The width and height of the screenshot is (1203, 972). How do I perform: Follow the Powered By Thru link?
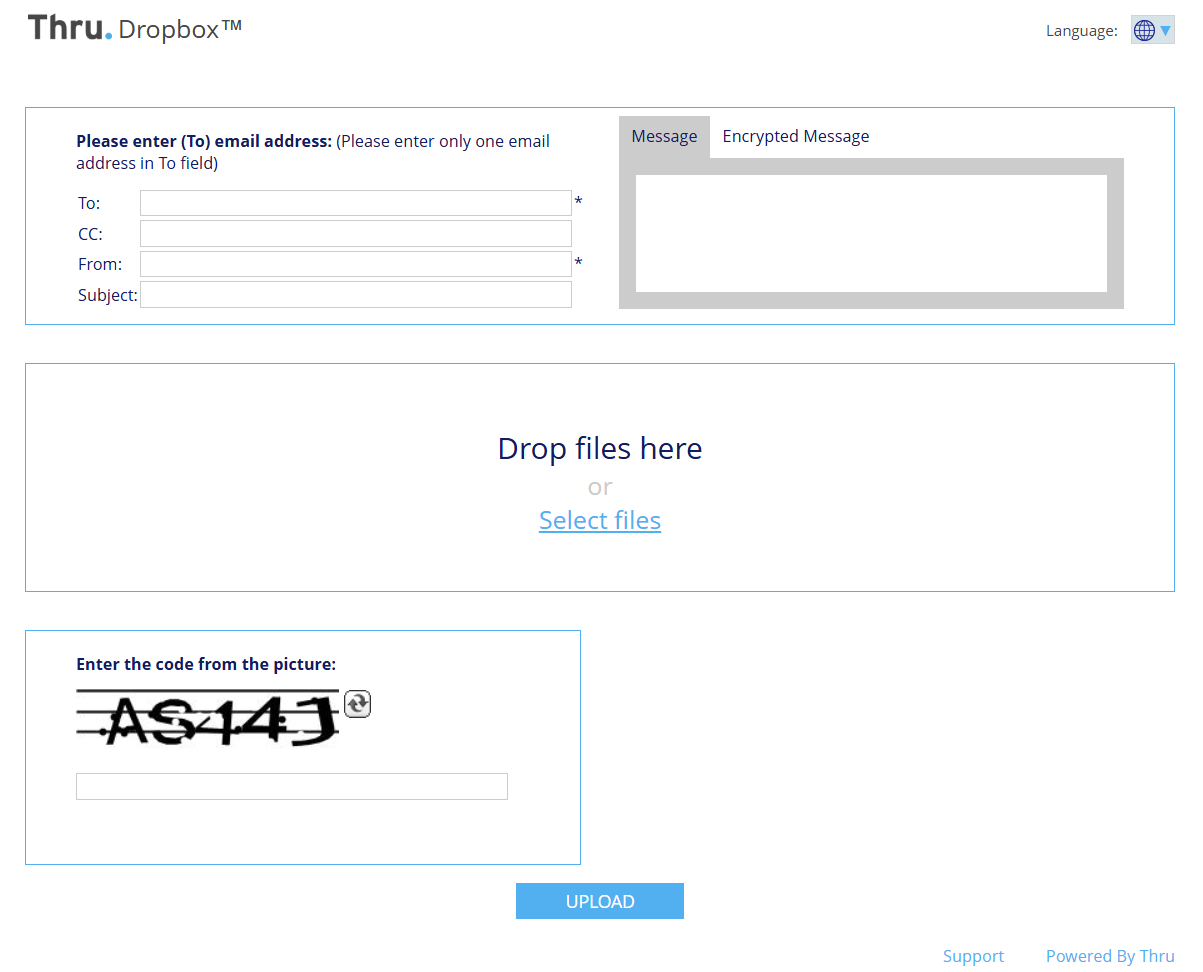(1109, 956)
